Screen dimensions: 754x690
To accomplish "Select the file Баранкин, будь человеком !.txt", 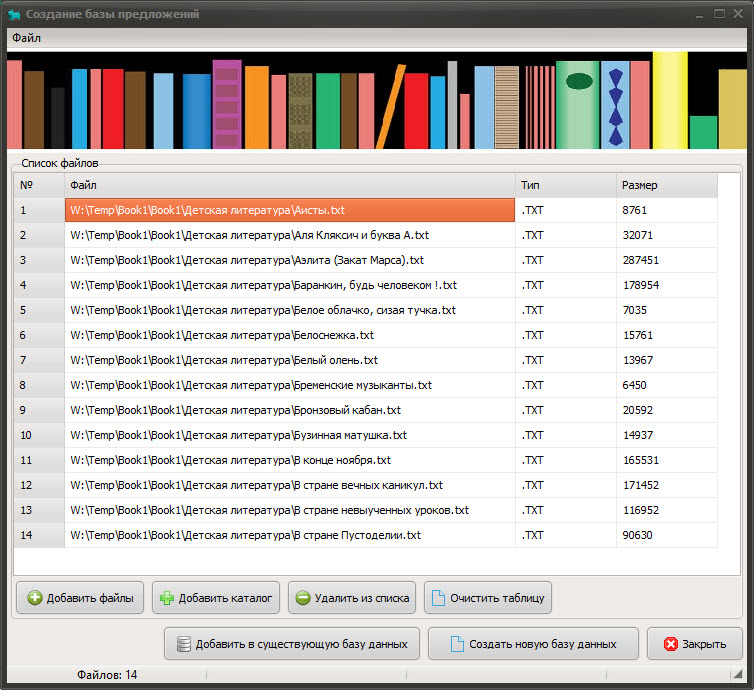I will pos(290,285).
